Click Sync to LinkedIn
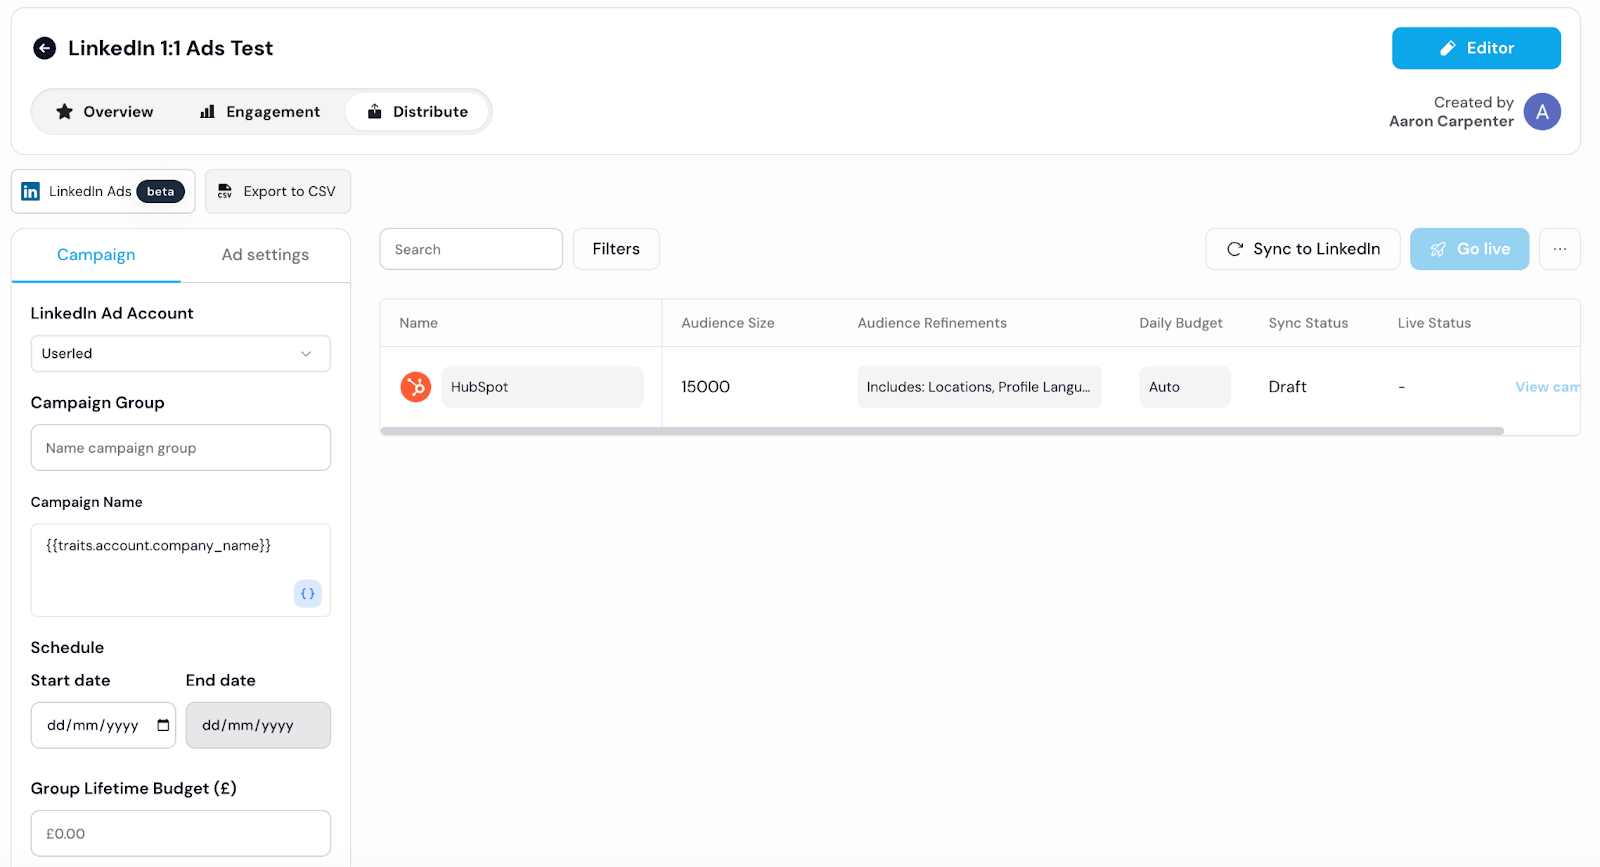This screenshot has height=867, width=1600. 1303,249
